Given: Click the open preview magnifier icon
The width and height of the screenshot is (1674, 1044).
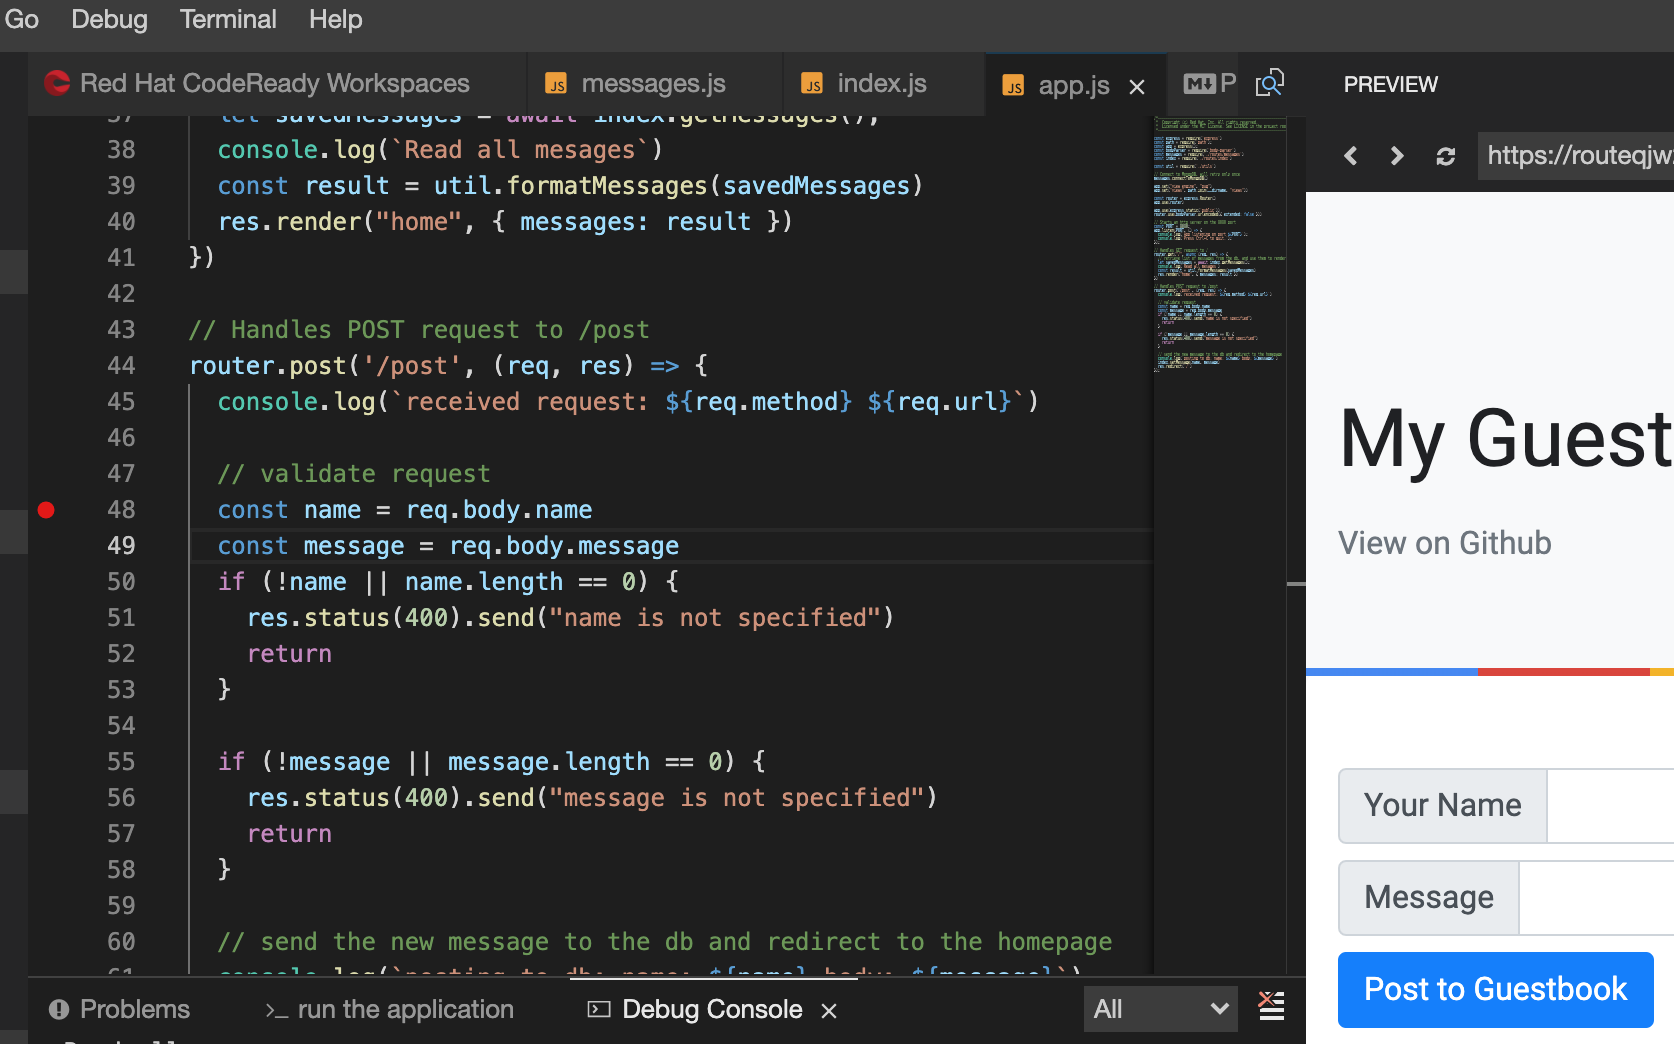Looking at the screenshot, I should (1269, 83).
